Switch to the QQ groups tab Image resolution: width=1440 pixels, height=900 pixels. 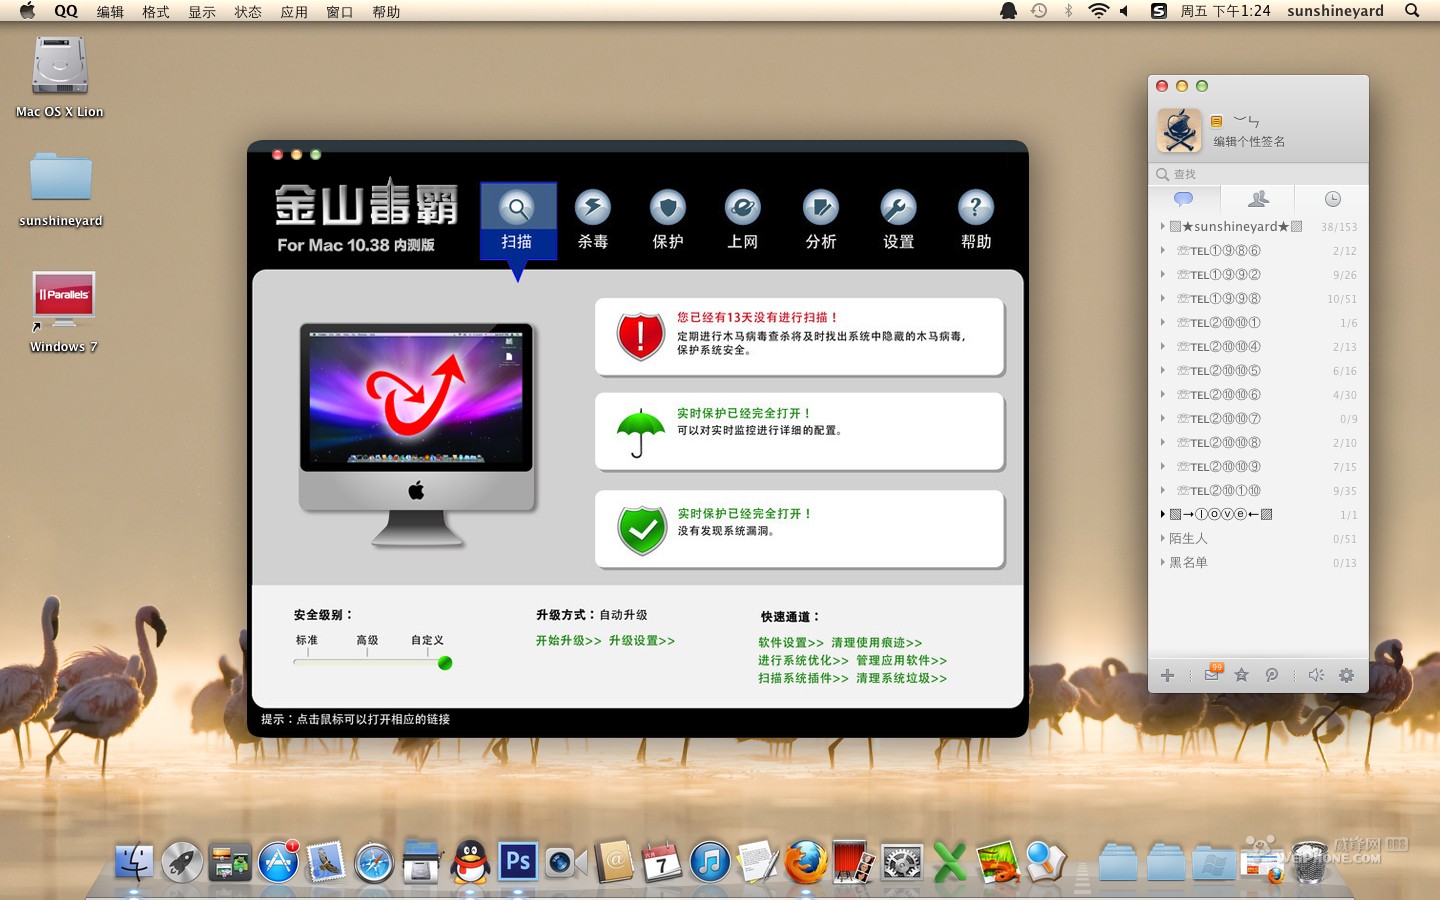tap(1258, 198)
